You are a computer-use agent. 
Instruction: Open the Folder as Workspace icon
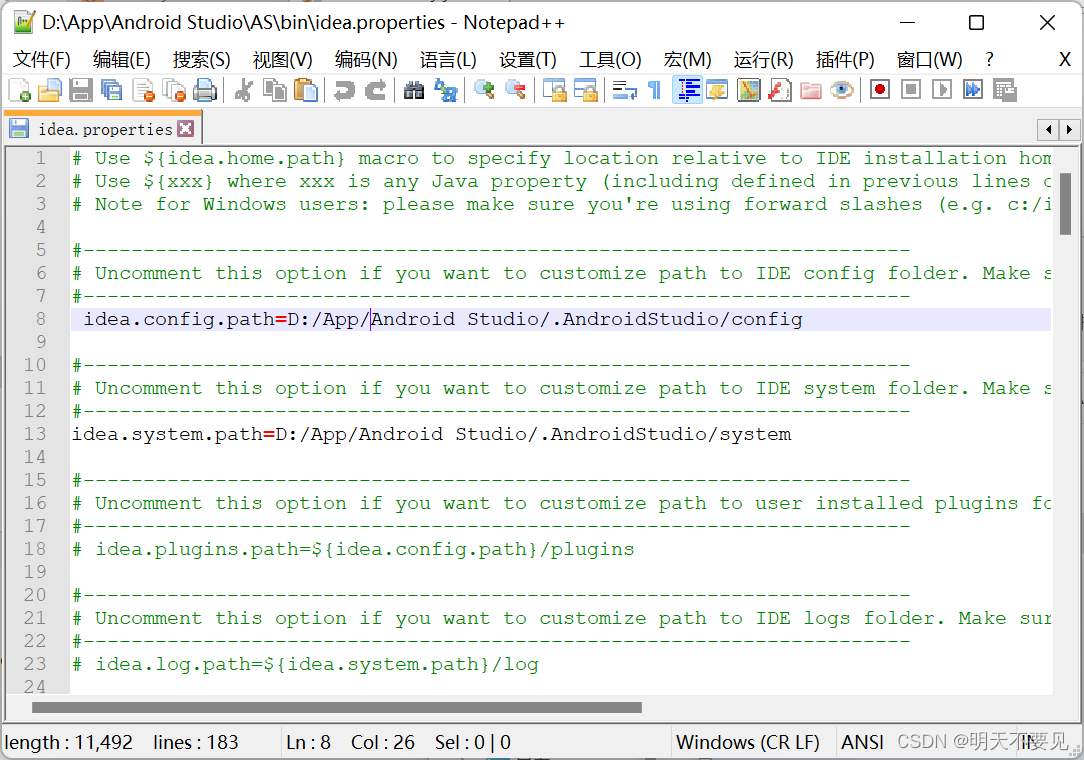click(x=811, y=91)
